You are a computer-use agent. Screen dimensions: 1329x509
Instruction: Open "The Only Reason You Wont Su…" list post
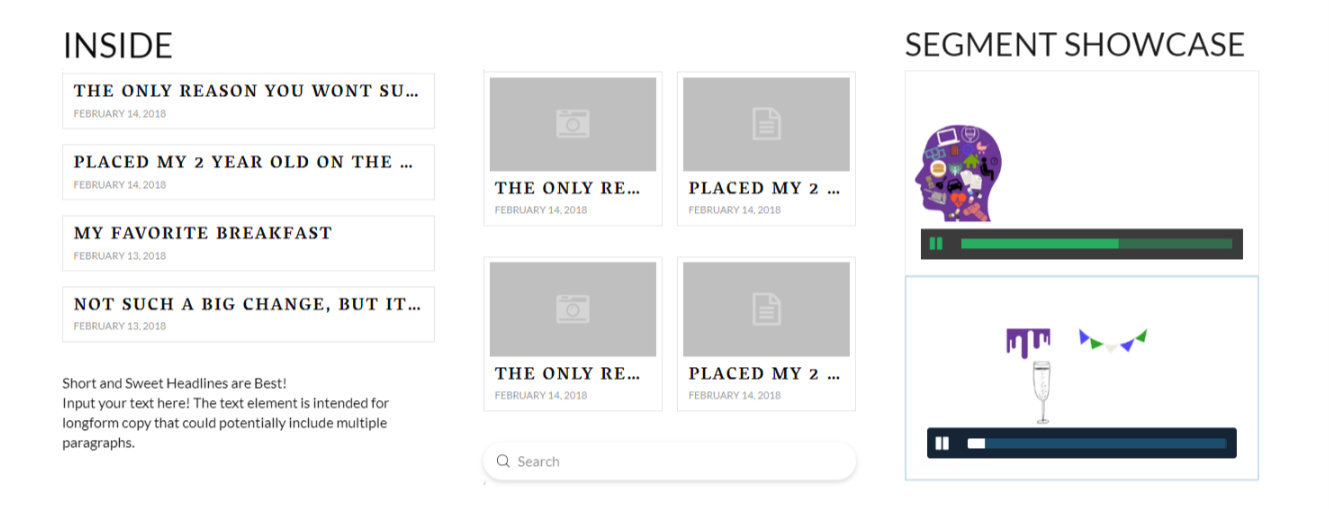246,91
